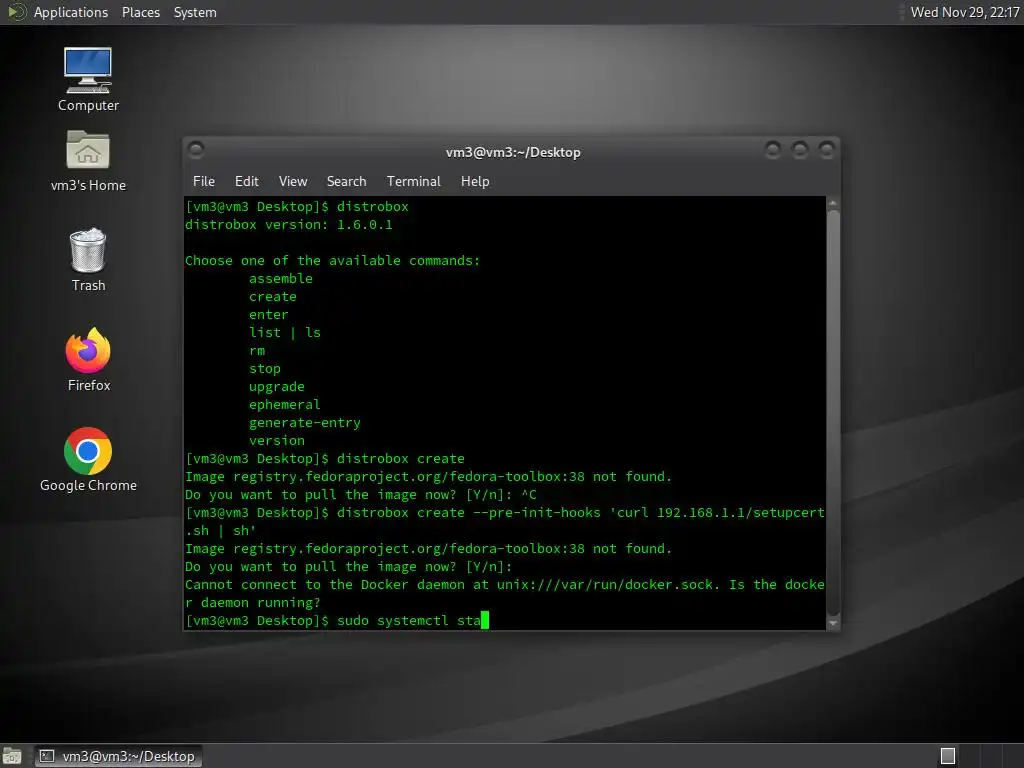Open the System menu

click(x=195, y=12)
